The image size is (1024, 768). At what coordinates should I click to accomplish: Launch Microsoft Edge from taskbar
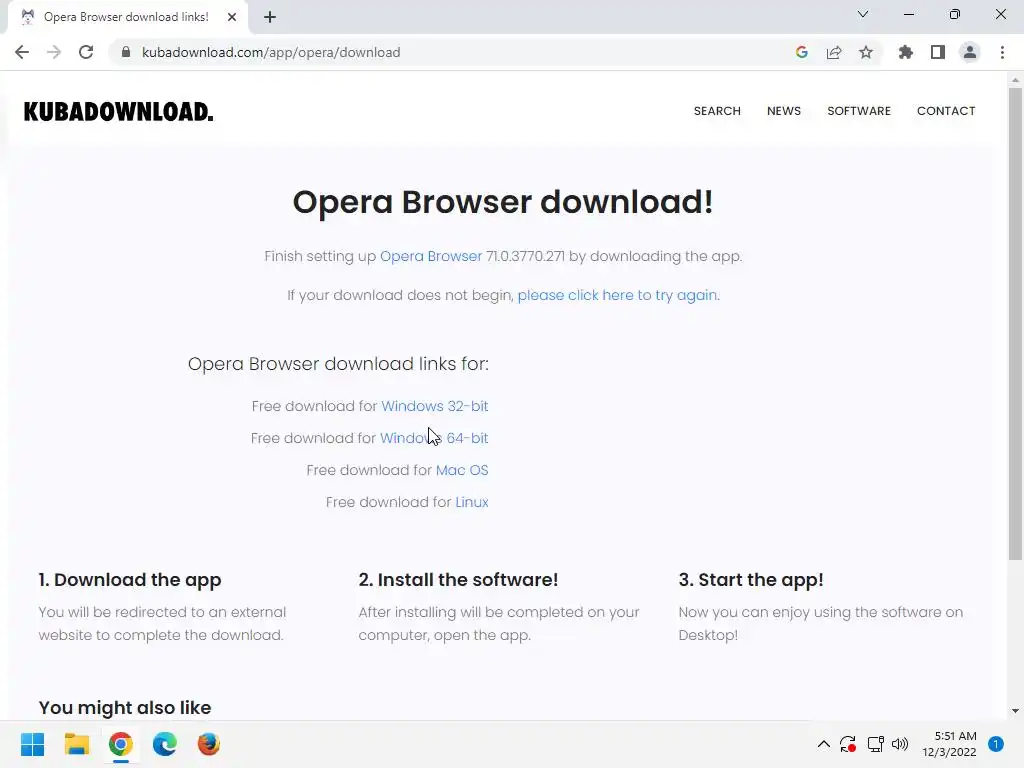tap(165, 744)
